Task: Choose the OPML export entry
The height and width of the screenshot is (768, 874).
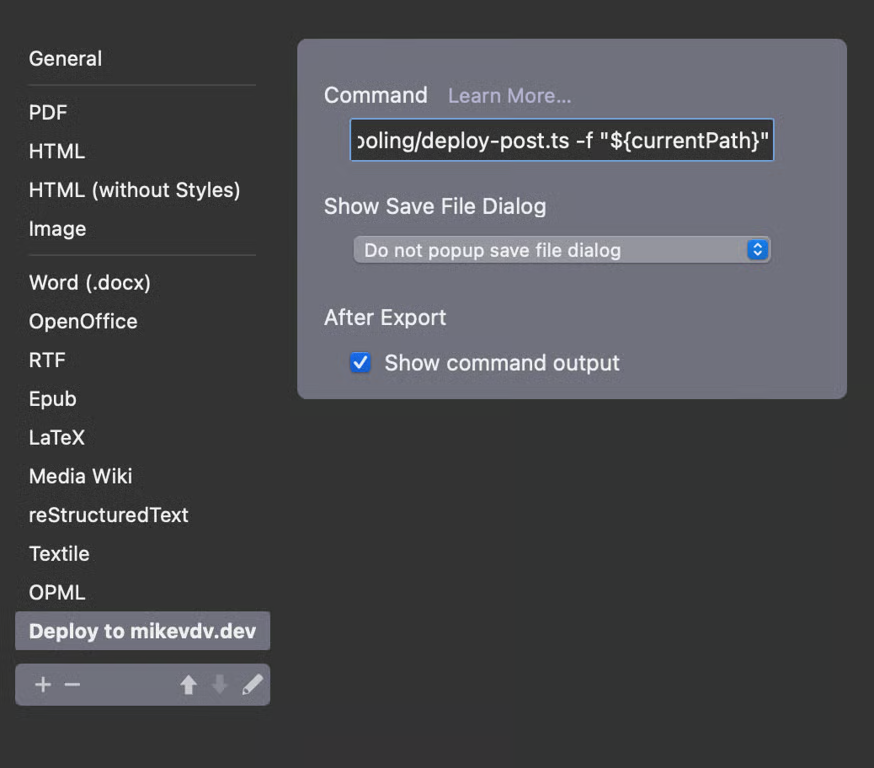Action: 57,592
